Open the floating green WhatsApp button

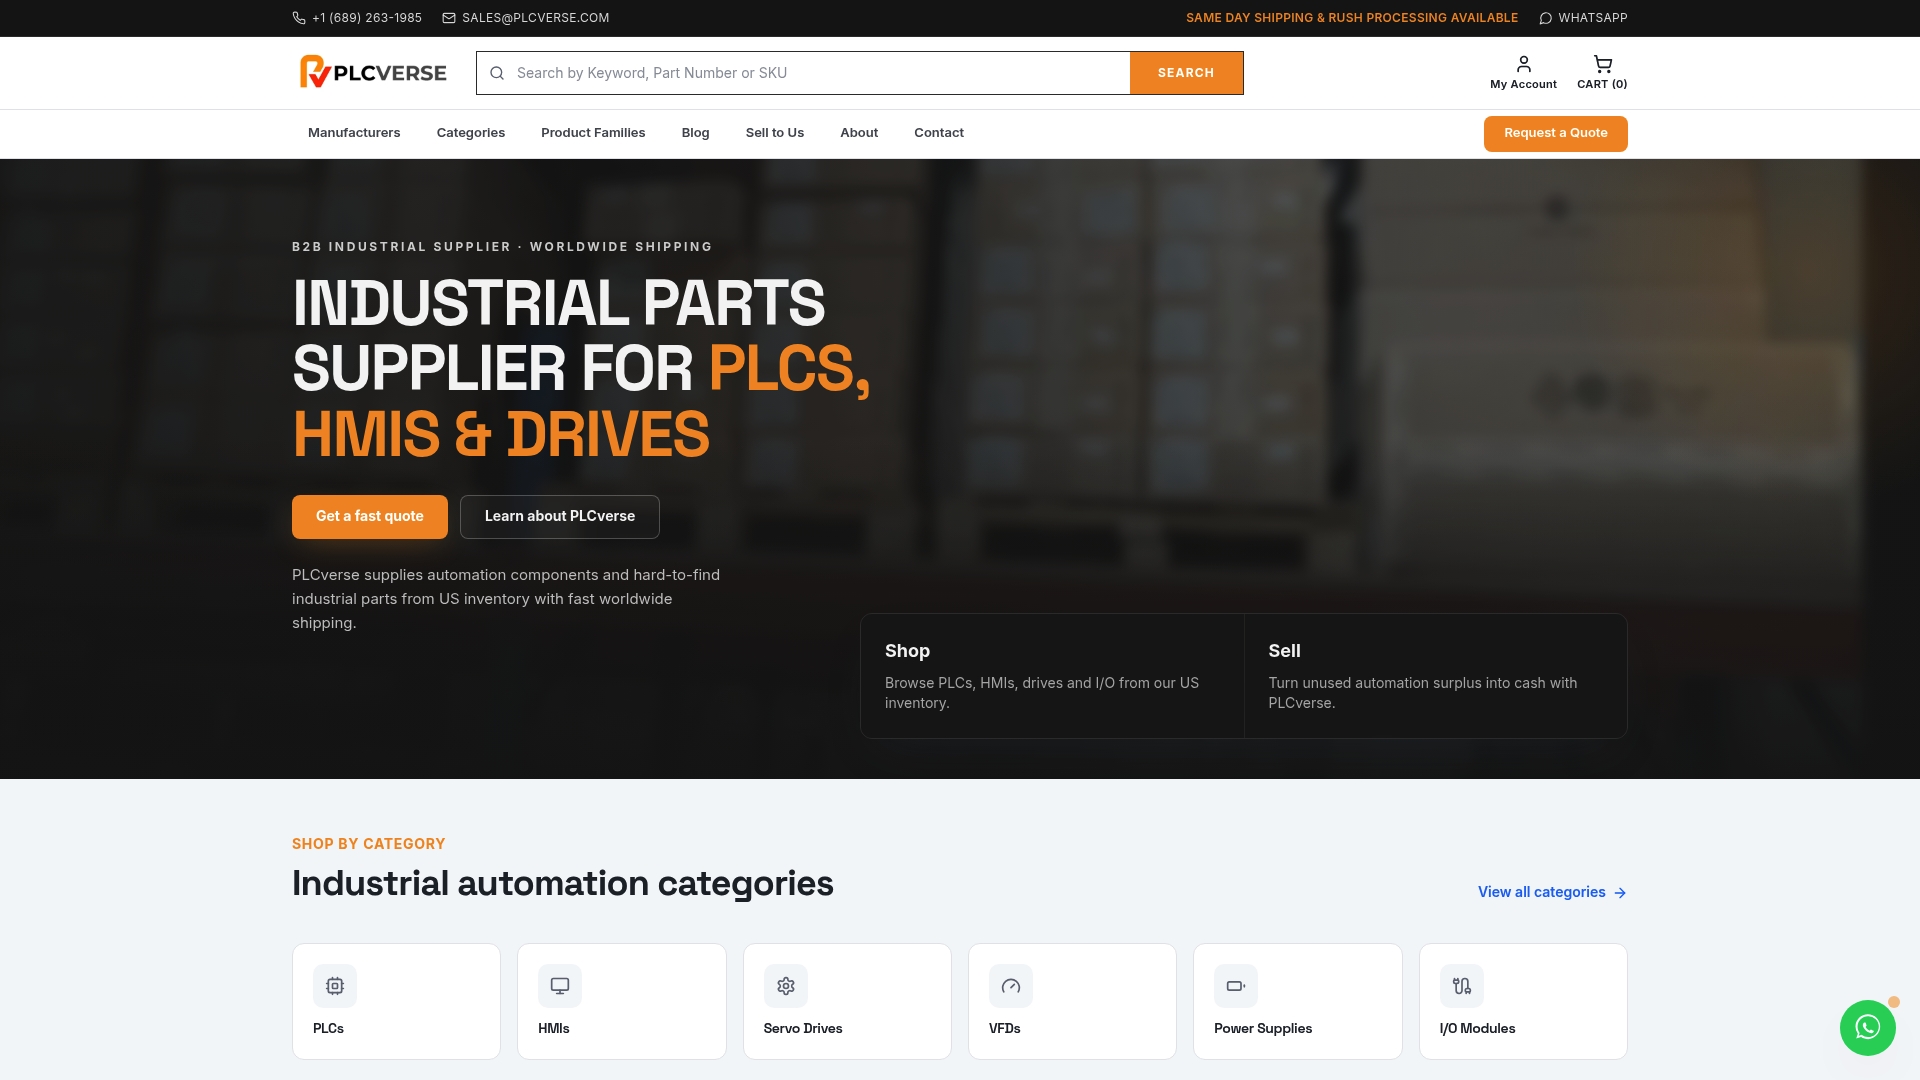coord(1867,1027)
